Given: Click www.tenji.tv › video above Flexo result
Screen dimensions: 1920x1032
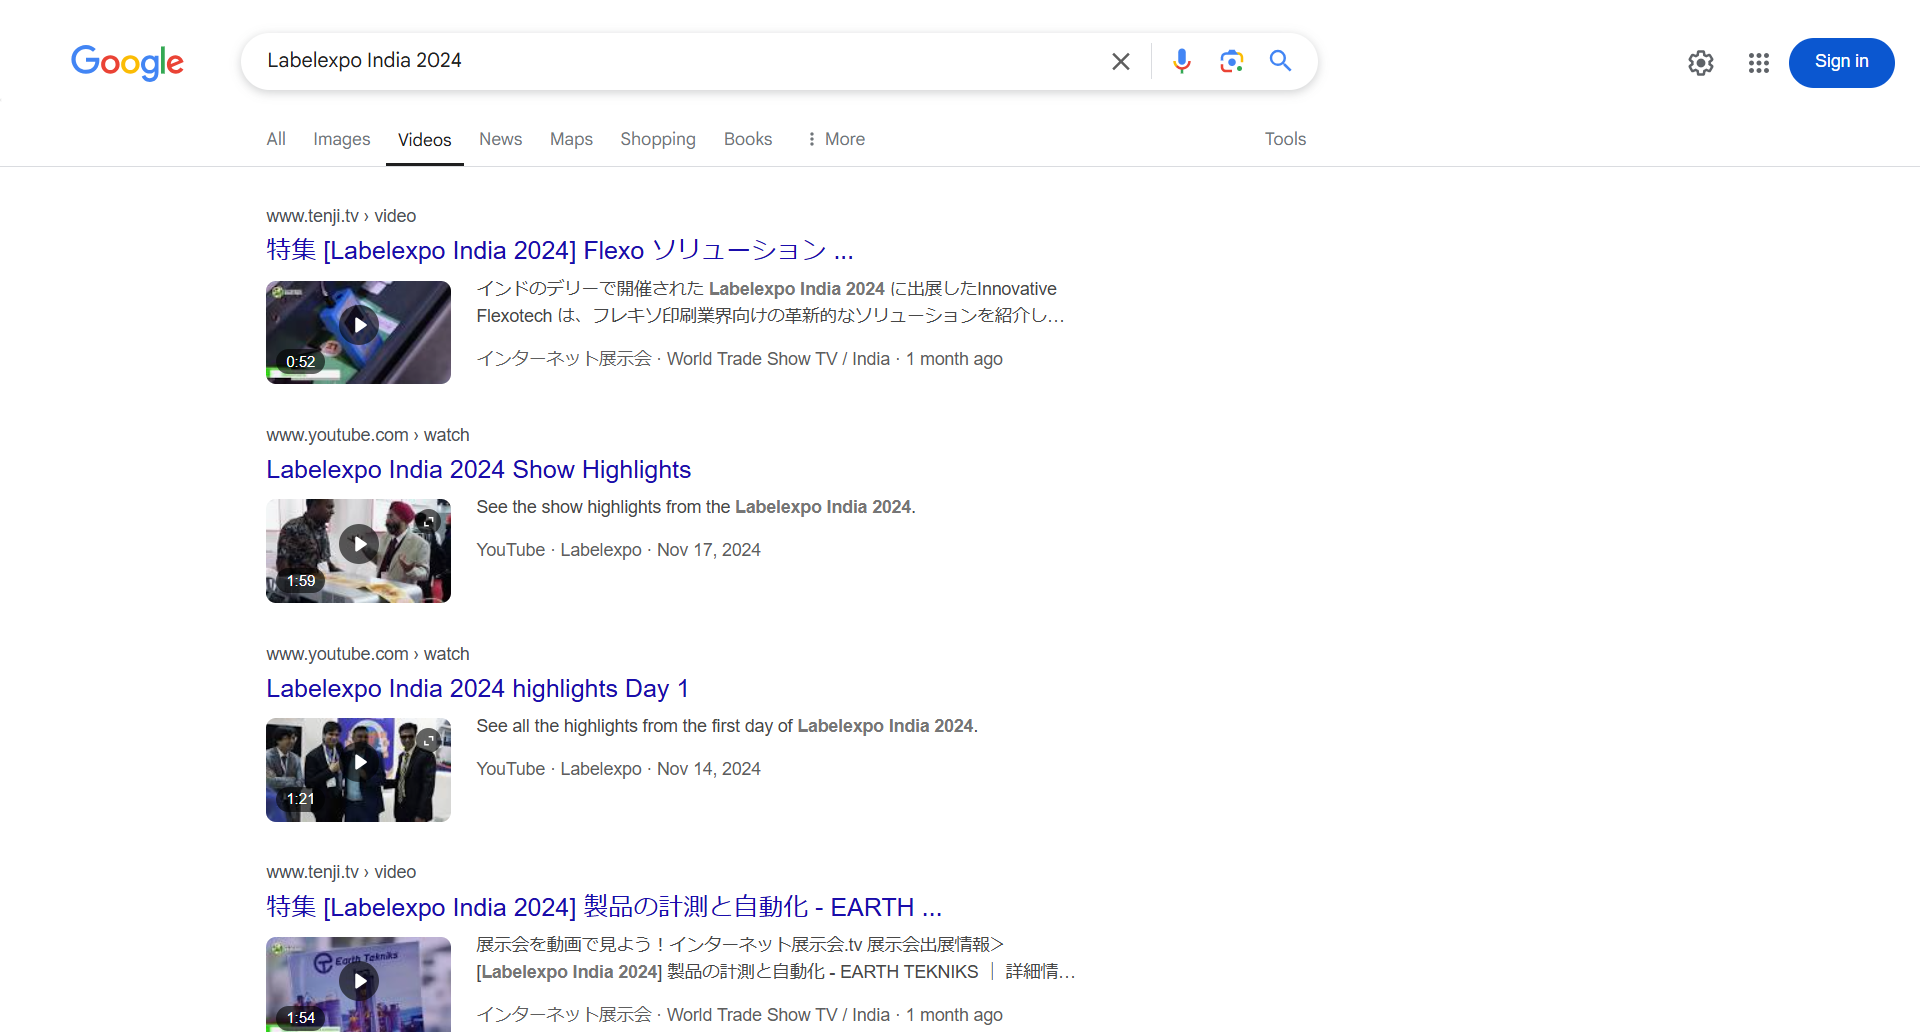Looking at the screenshot, I should click(x=341, y=216).
